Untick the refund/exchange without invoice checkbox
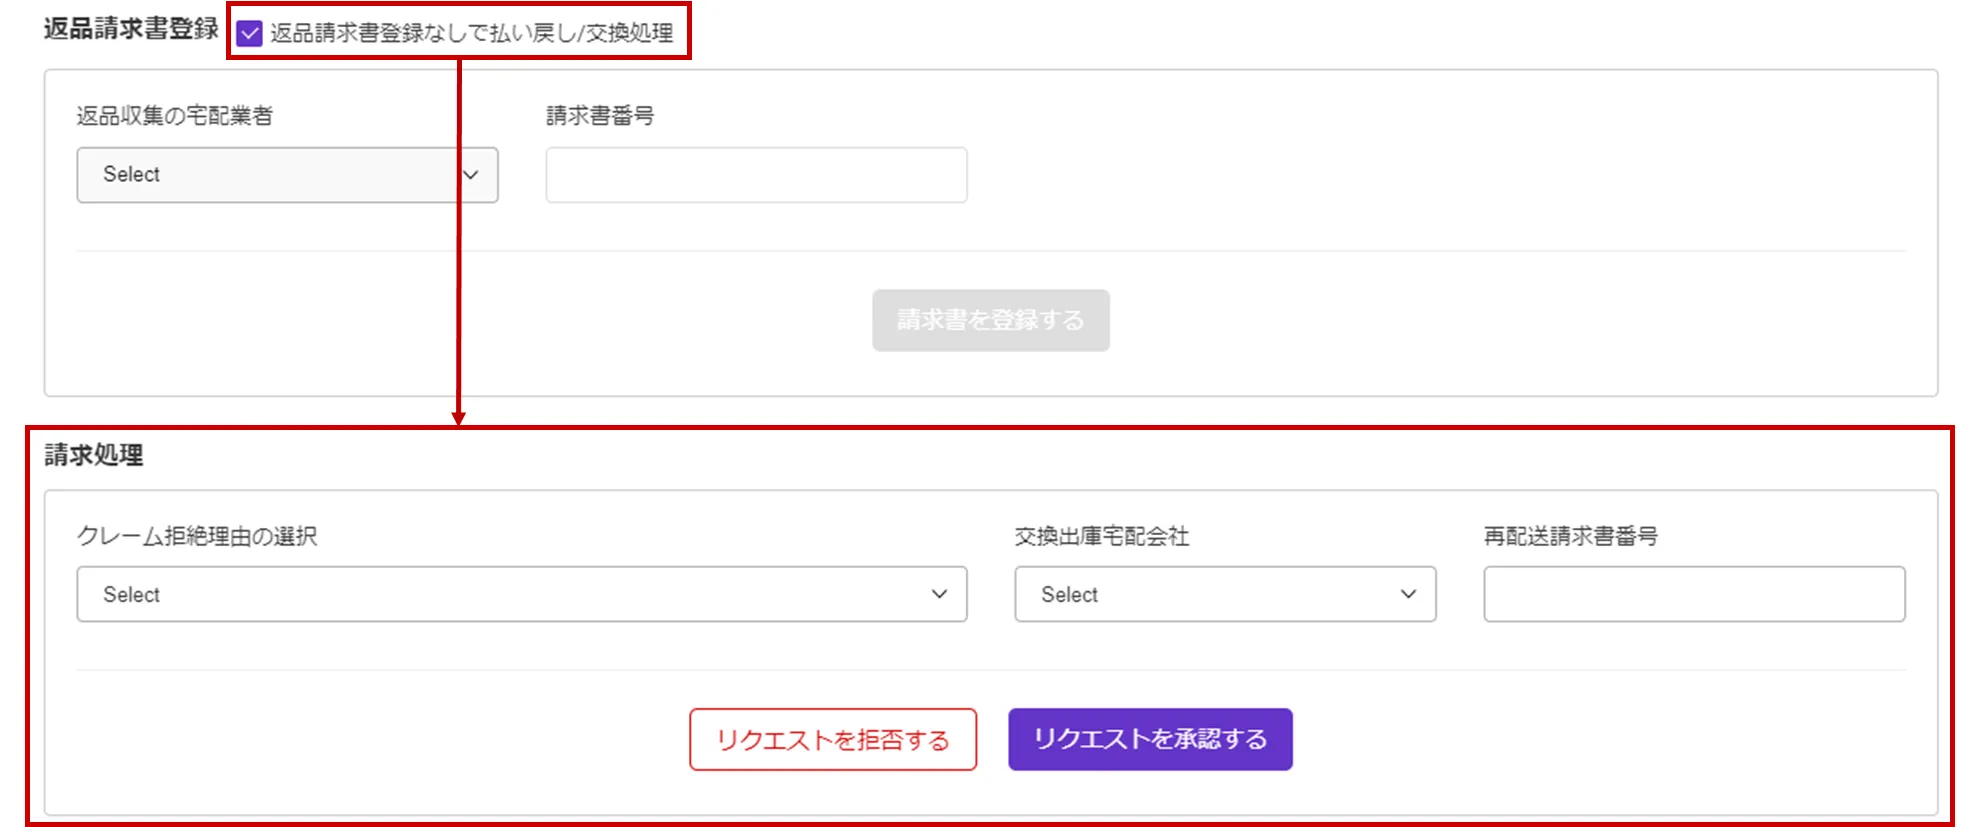The width and height of the screenshot is (1970, 827). tap(249, 34)
